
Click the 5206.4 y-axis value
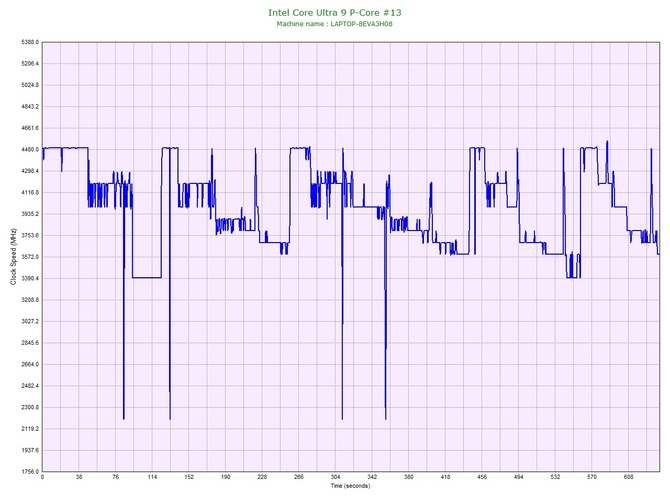30,64
